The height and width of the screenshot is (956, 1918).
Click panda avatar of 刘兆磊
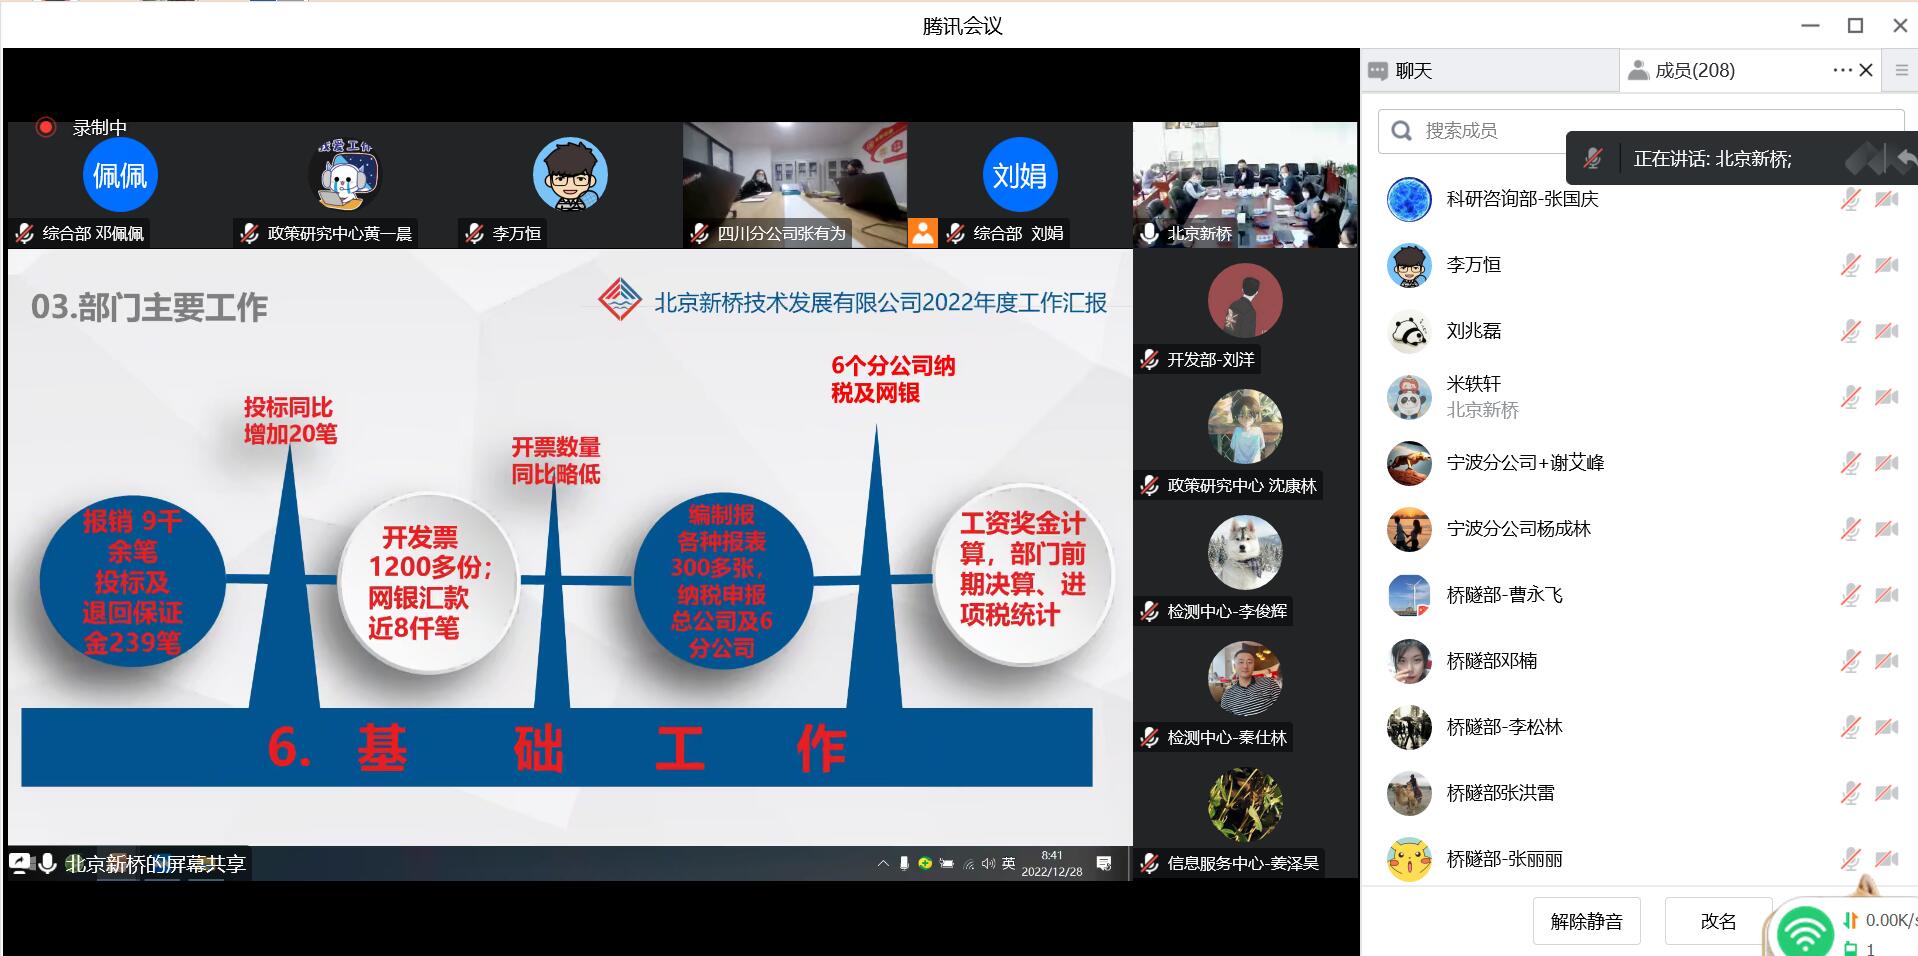1409,331
